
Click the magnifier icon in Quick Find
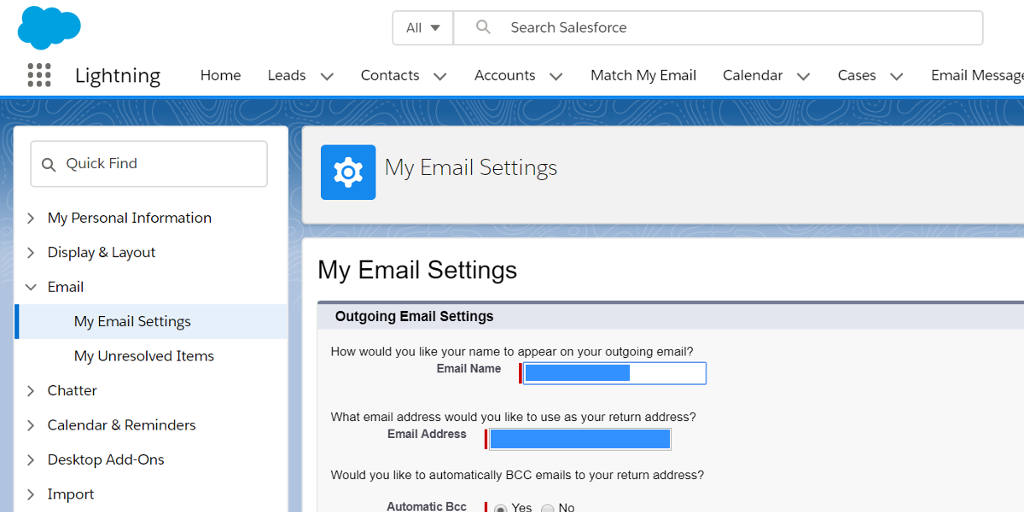48,165
